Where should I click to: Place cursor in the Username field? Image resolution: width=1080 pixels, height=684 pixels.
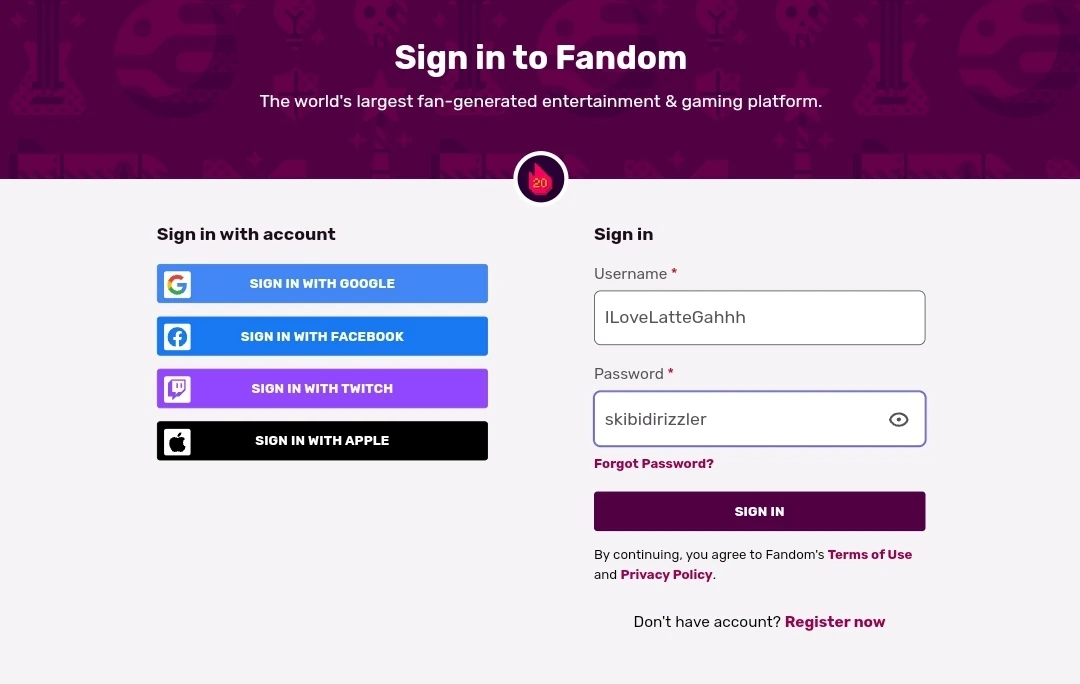759,317
